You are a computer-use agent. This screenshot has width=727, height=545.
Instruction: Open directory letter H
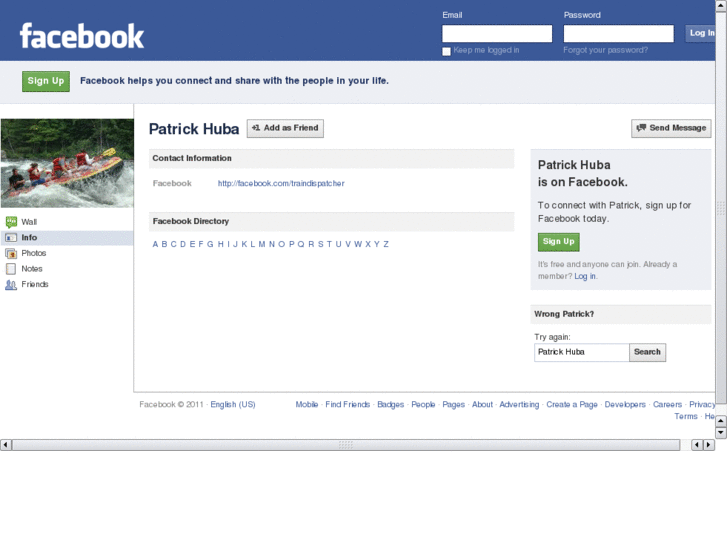221,244
